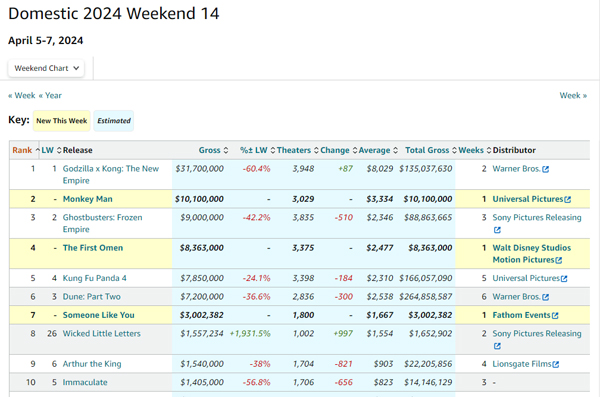This screenshot has height=397, width=600.
Task: Open external link icon next to Lionsgate Films
Action: [556, 364]
